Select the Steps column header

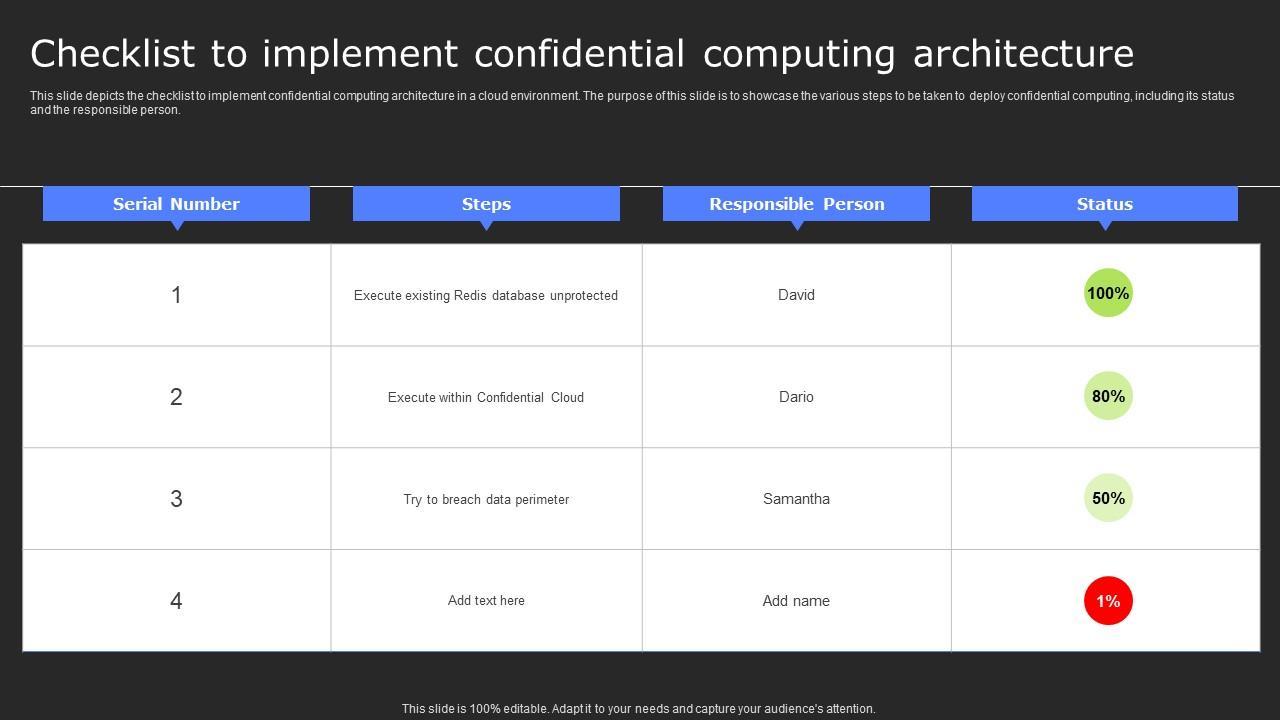pyautogui.click(x=486, y=204)
